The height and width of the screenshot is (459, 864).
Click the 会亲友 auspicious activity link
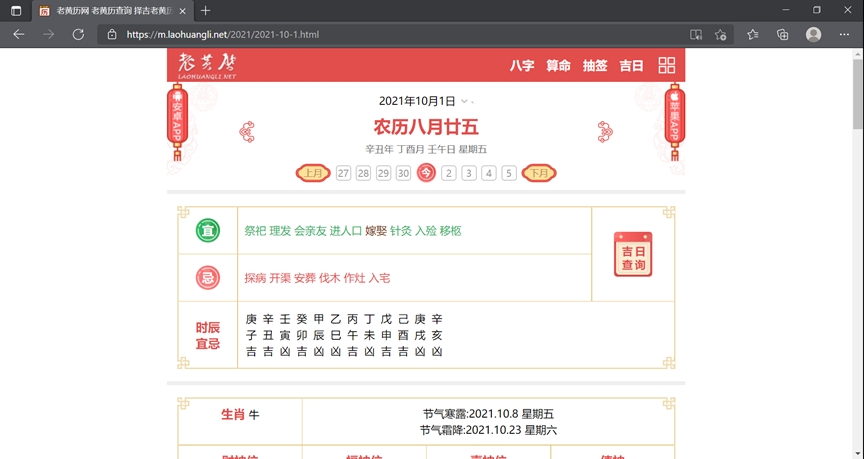coord(310,231)
